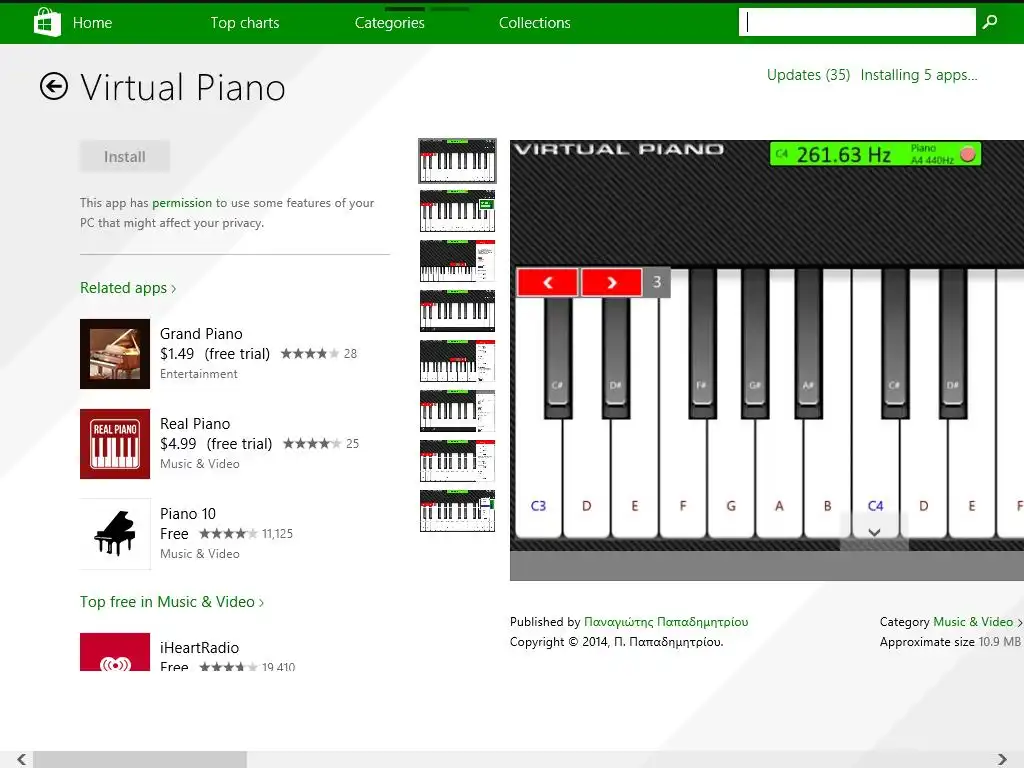Open the publisher Παναγιώτης Παπαδημητρίου link

[666, 622]
